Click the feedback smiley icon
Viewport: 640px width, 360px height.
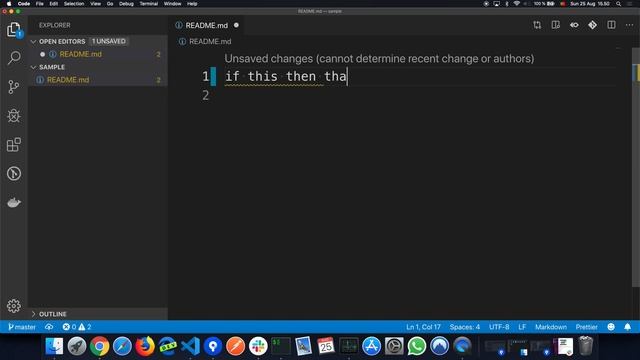(x=611, y=327)
